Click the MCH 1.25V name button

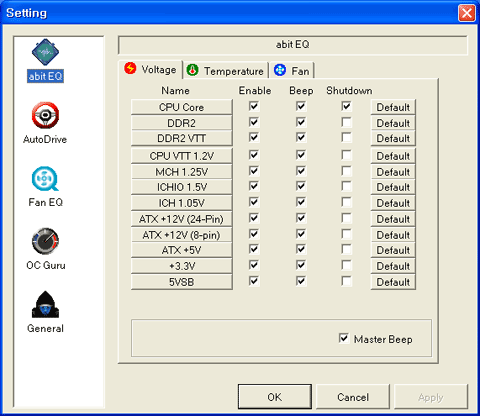pyautogui.click(x=182, y=172)
